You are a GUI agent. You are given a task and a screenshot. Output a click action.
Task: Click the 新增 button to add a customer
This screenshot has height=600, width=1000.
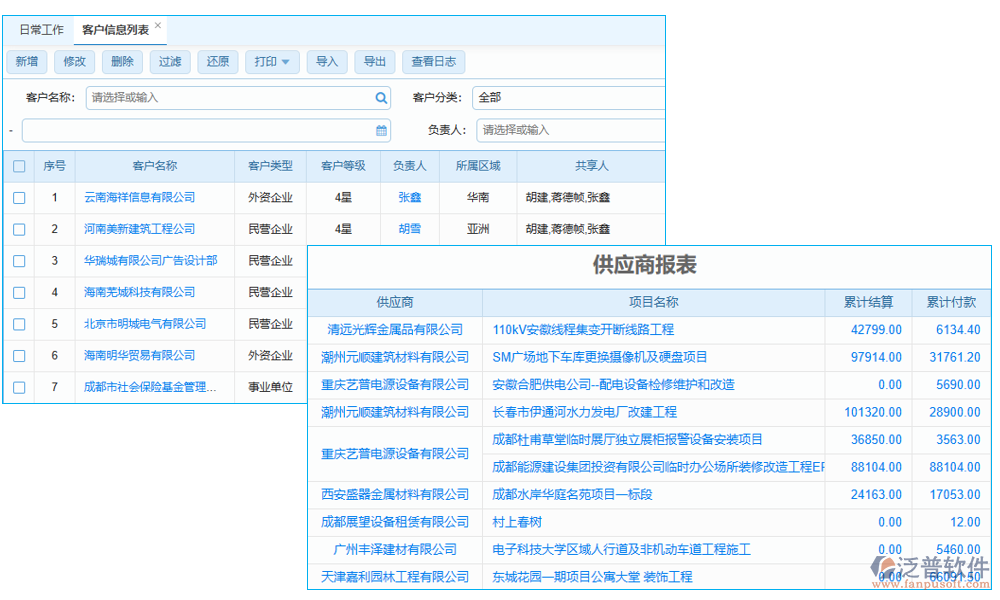pyautogui.click(x=27, y=61)
